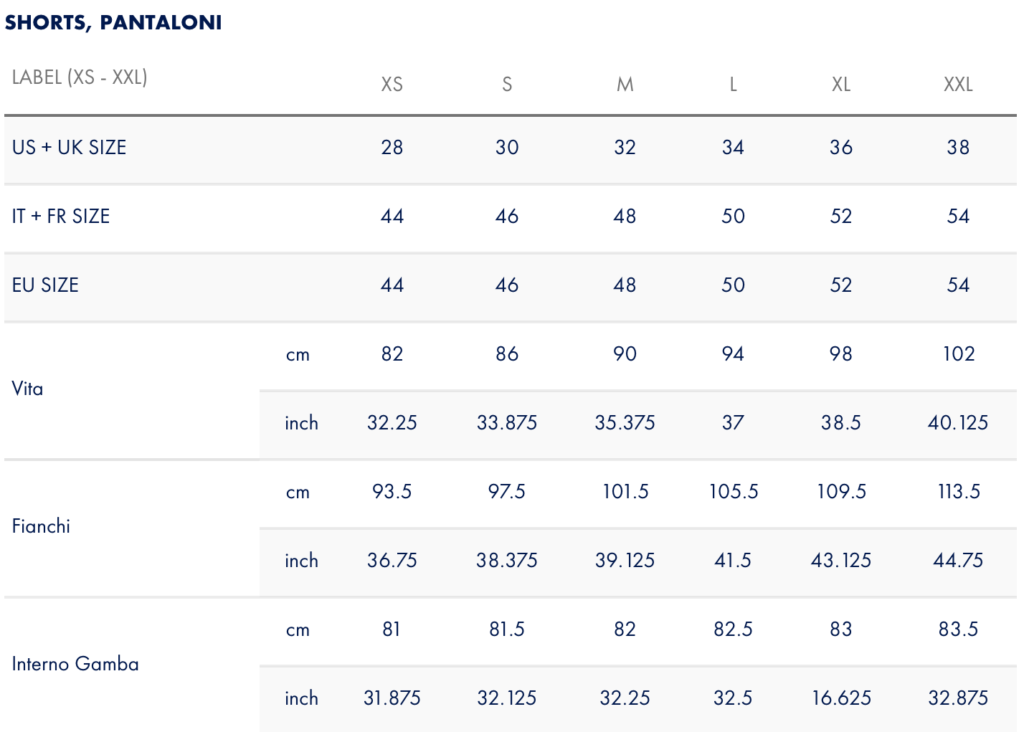Click the M size column header
1024x732 pixels.
625,84
